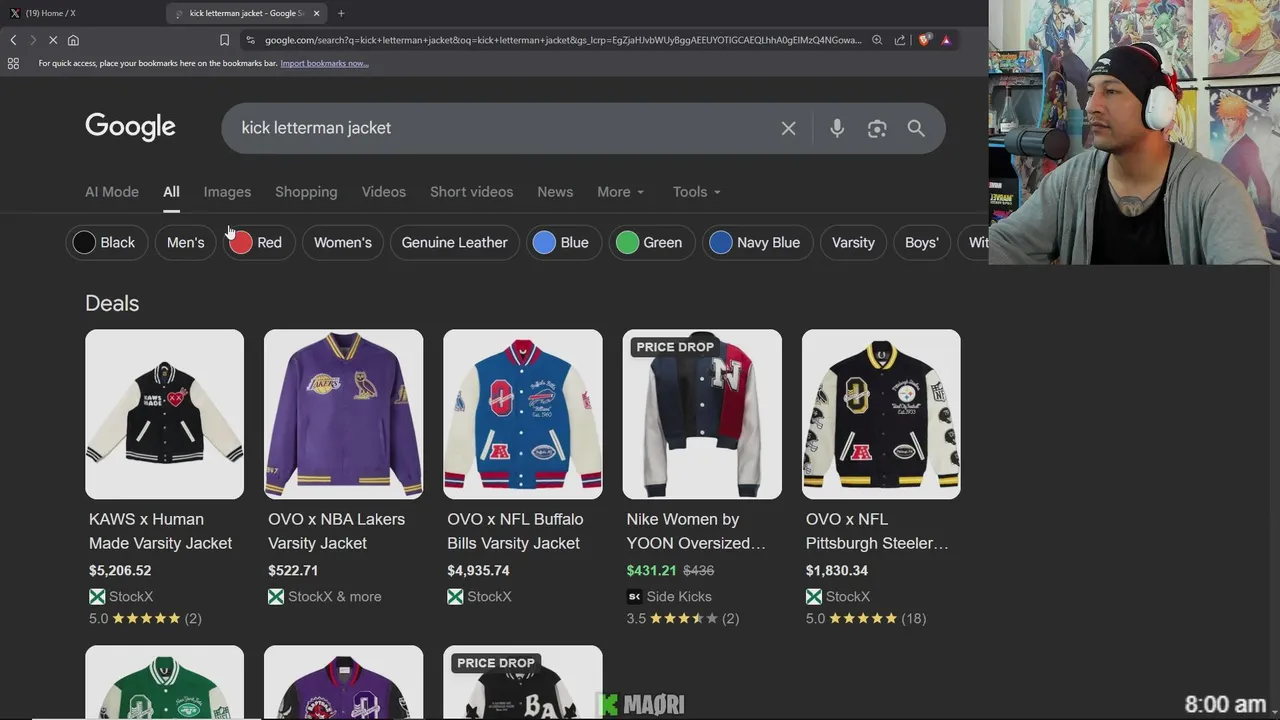The height and width of the screenshot is (720, 1280).
Task: Filter by the Green color chip
Action: click(651, 242)
